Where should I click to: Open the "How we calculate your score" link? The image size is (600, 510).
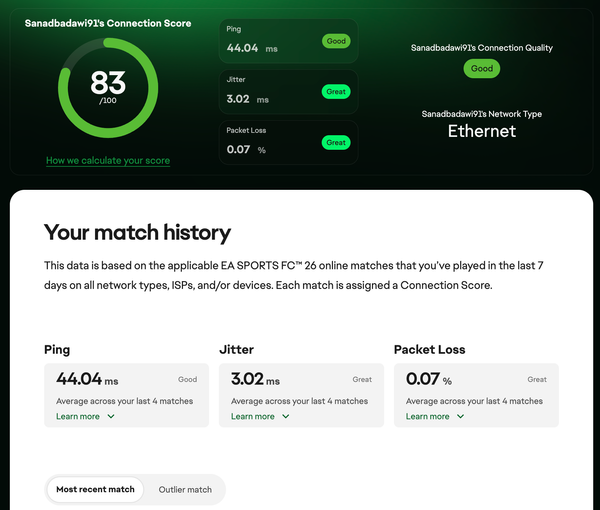coord(108,161)
